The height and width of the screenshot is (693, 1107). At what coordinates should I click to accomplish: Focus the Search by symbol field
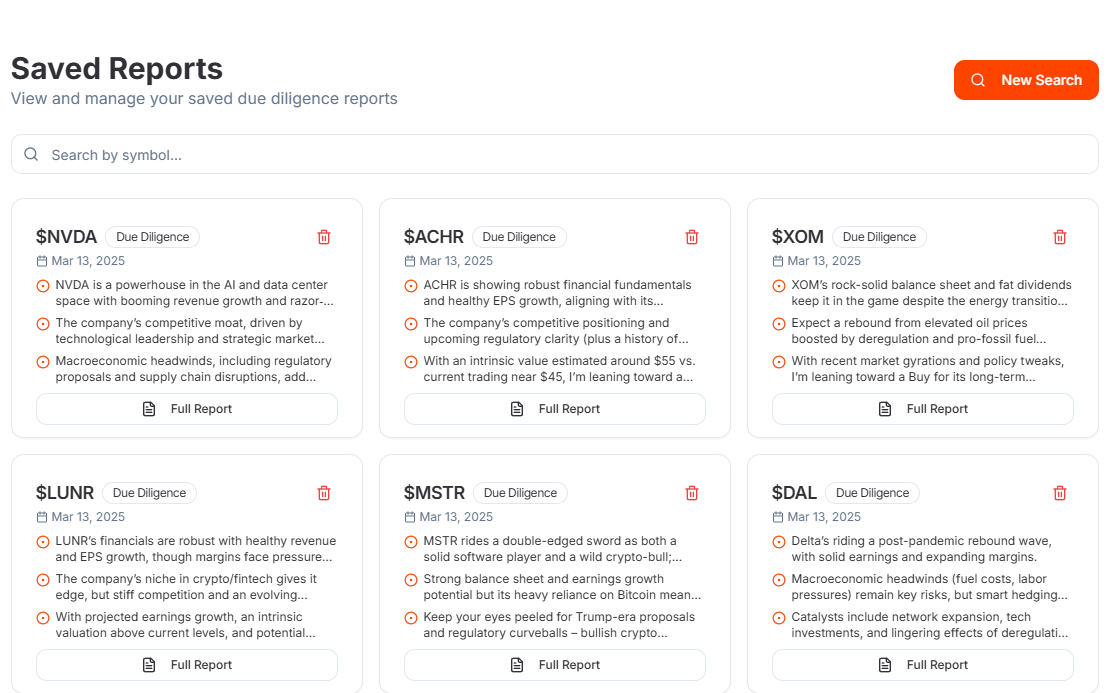555,155
